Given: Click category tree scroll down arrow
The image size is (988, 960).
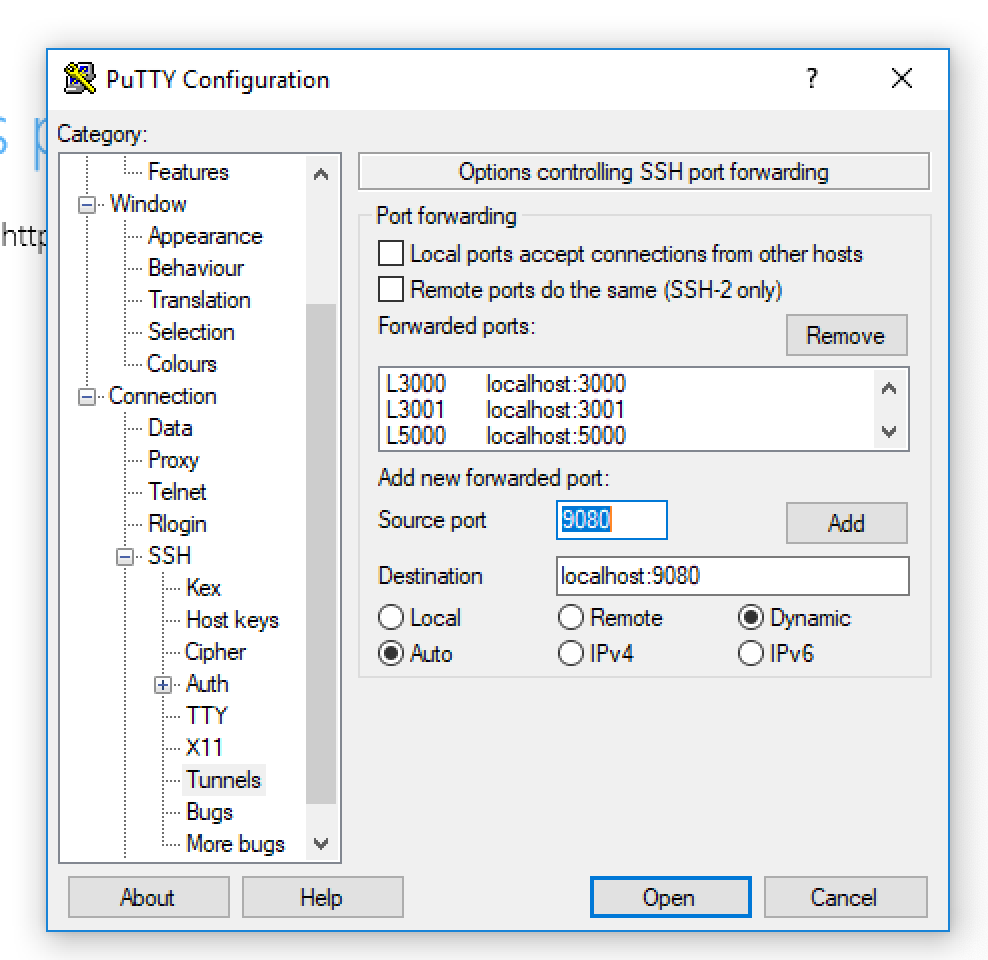Looking at the screenshot, I should pos(321,843).
